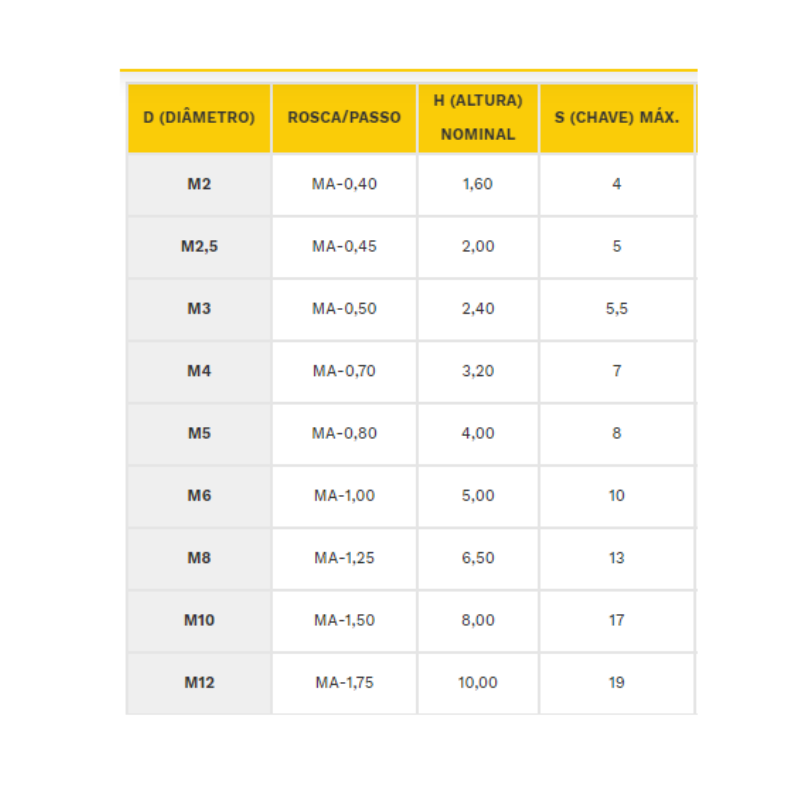Select the 5,5 key size cell
800x800 pixels.
616,309
